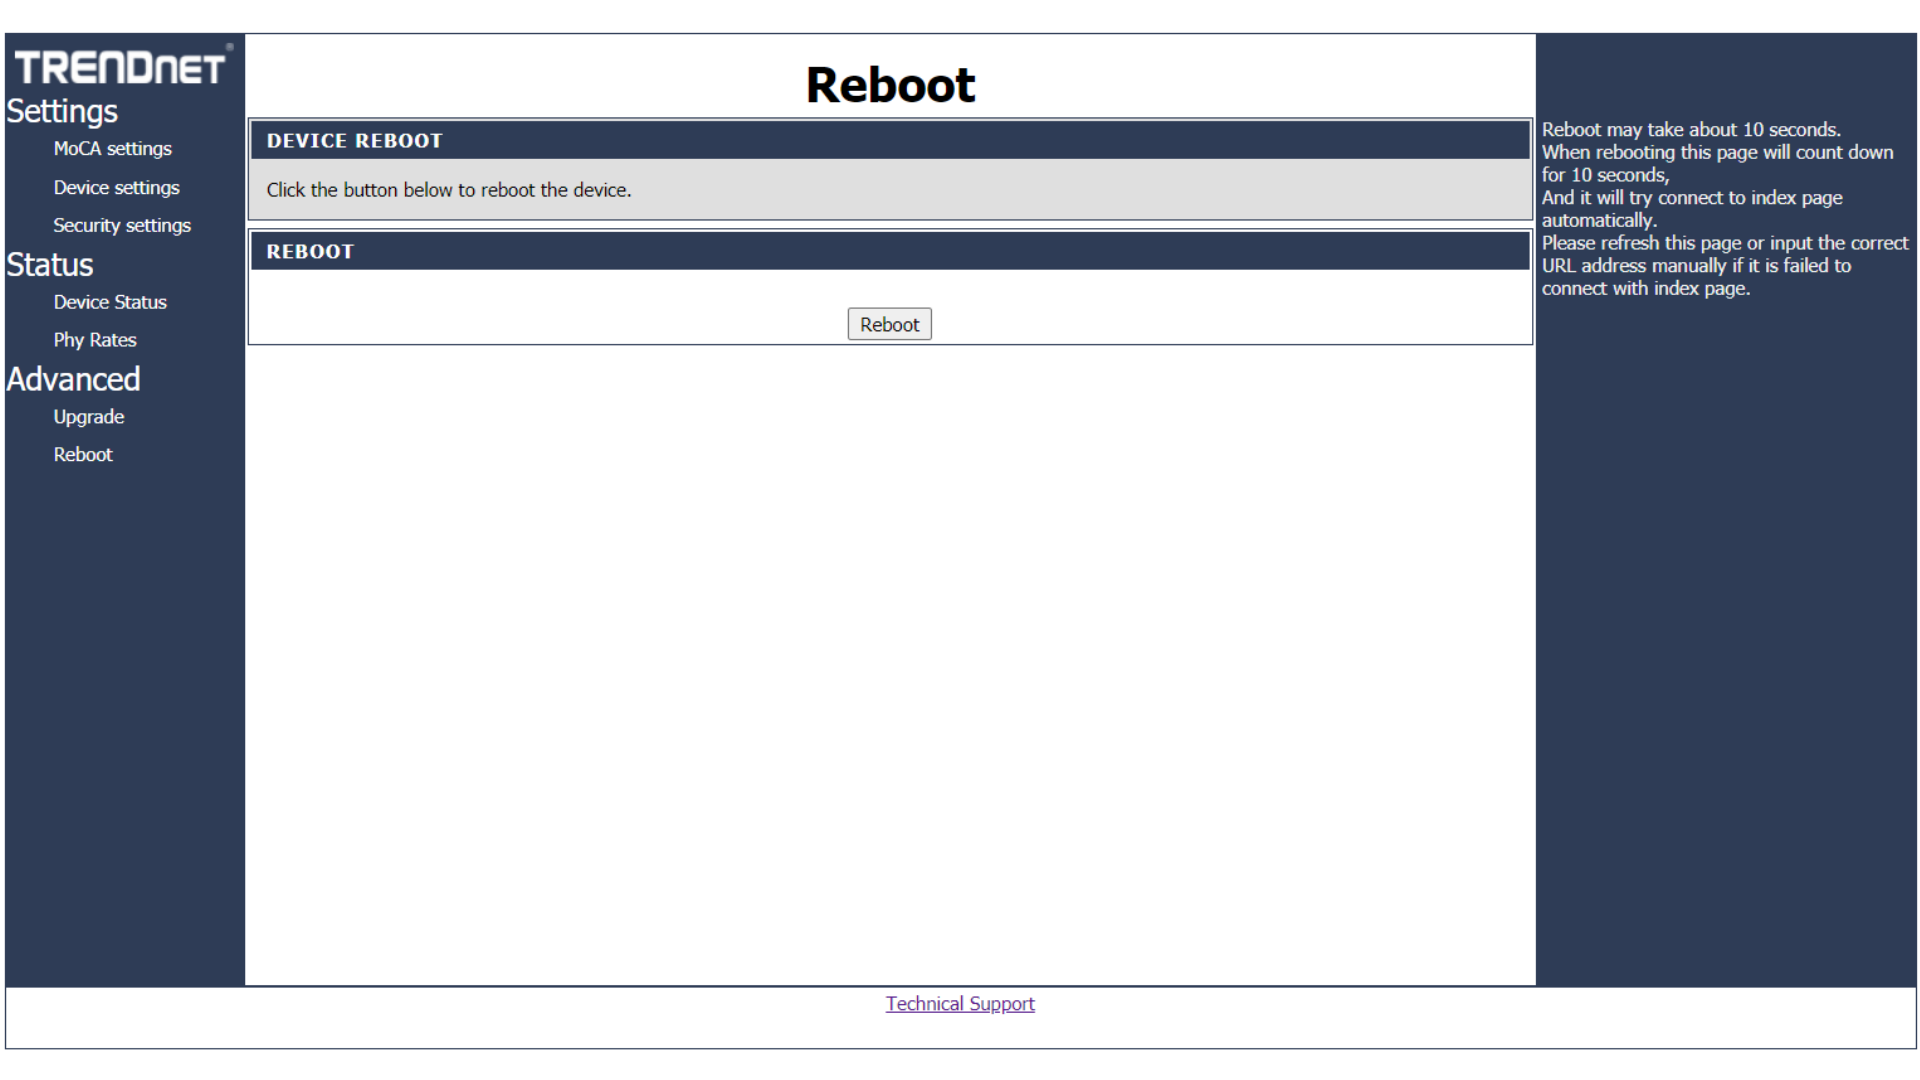This screenshot has height=1080, width=1920.
Task: Click the 'Reboot may take about 10 seconds' help text
Action: [1690, 130]
